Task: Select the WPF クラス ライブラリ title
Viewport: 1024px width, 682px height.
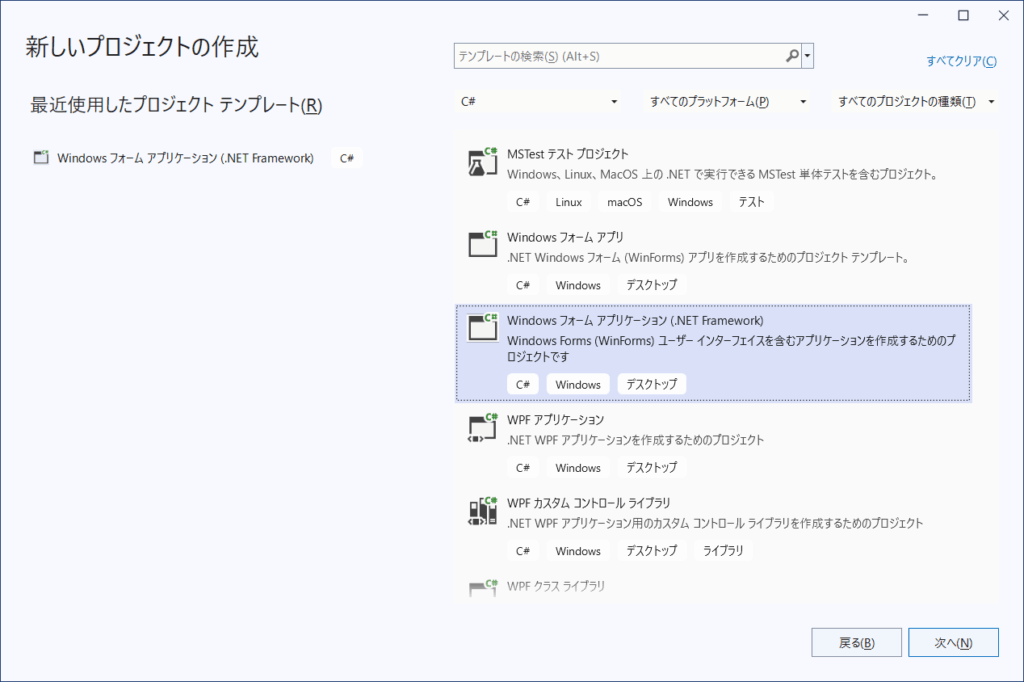Action: pyautogui.click(x=556, y=586)
